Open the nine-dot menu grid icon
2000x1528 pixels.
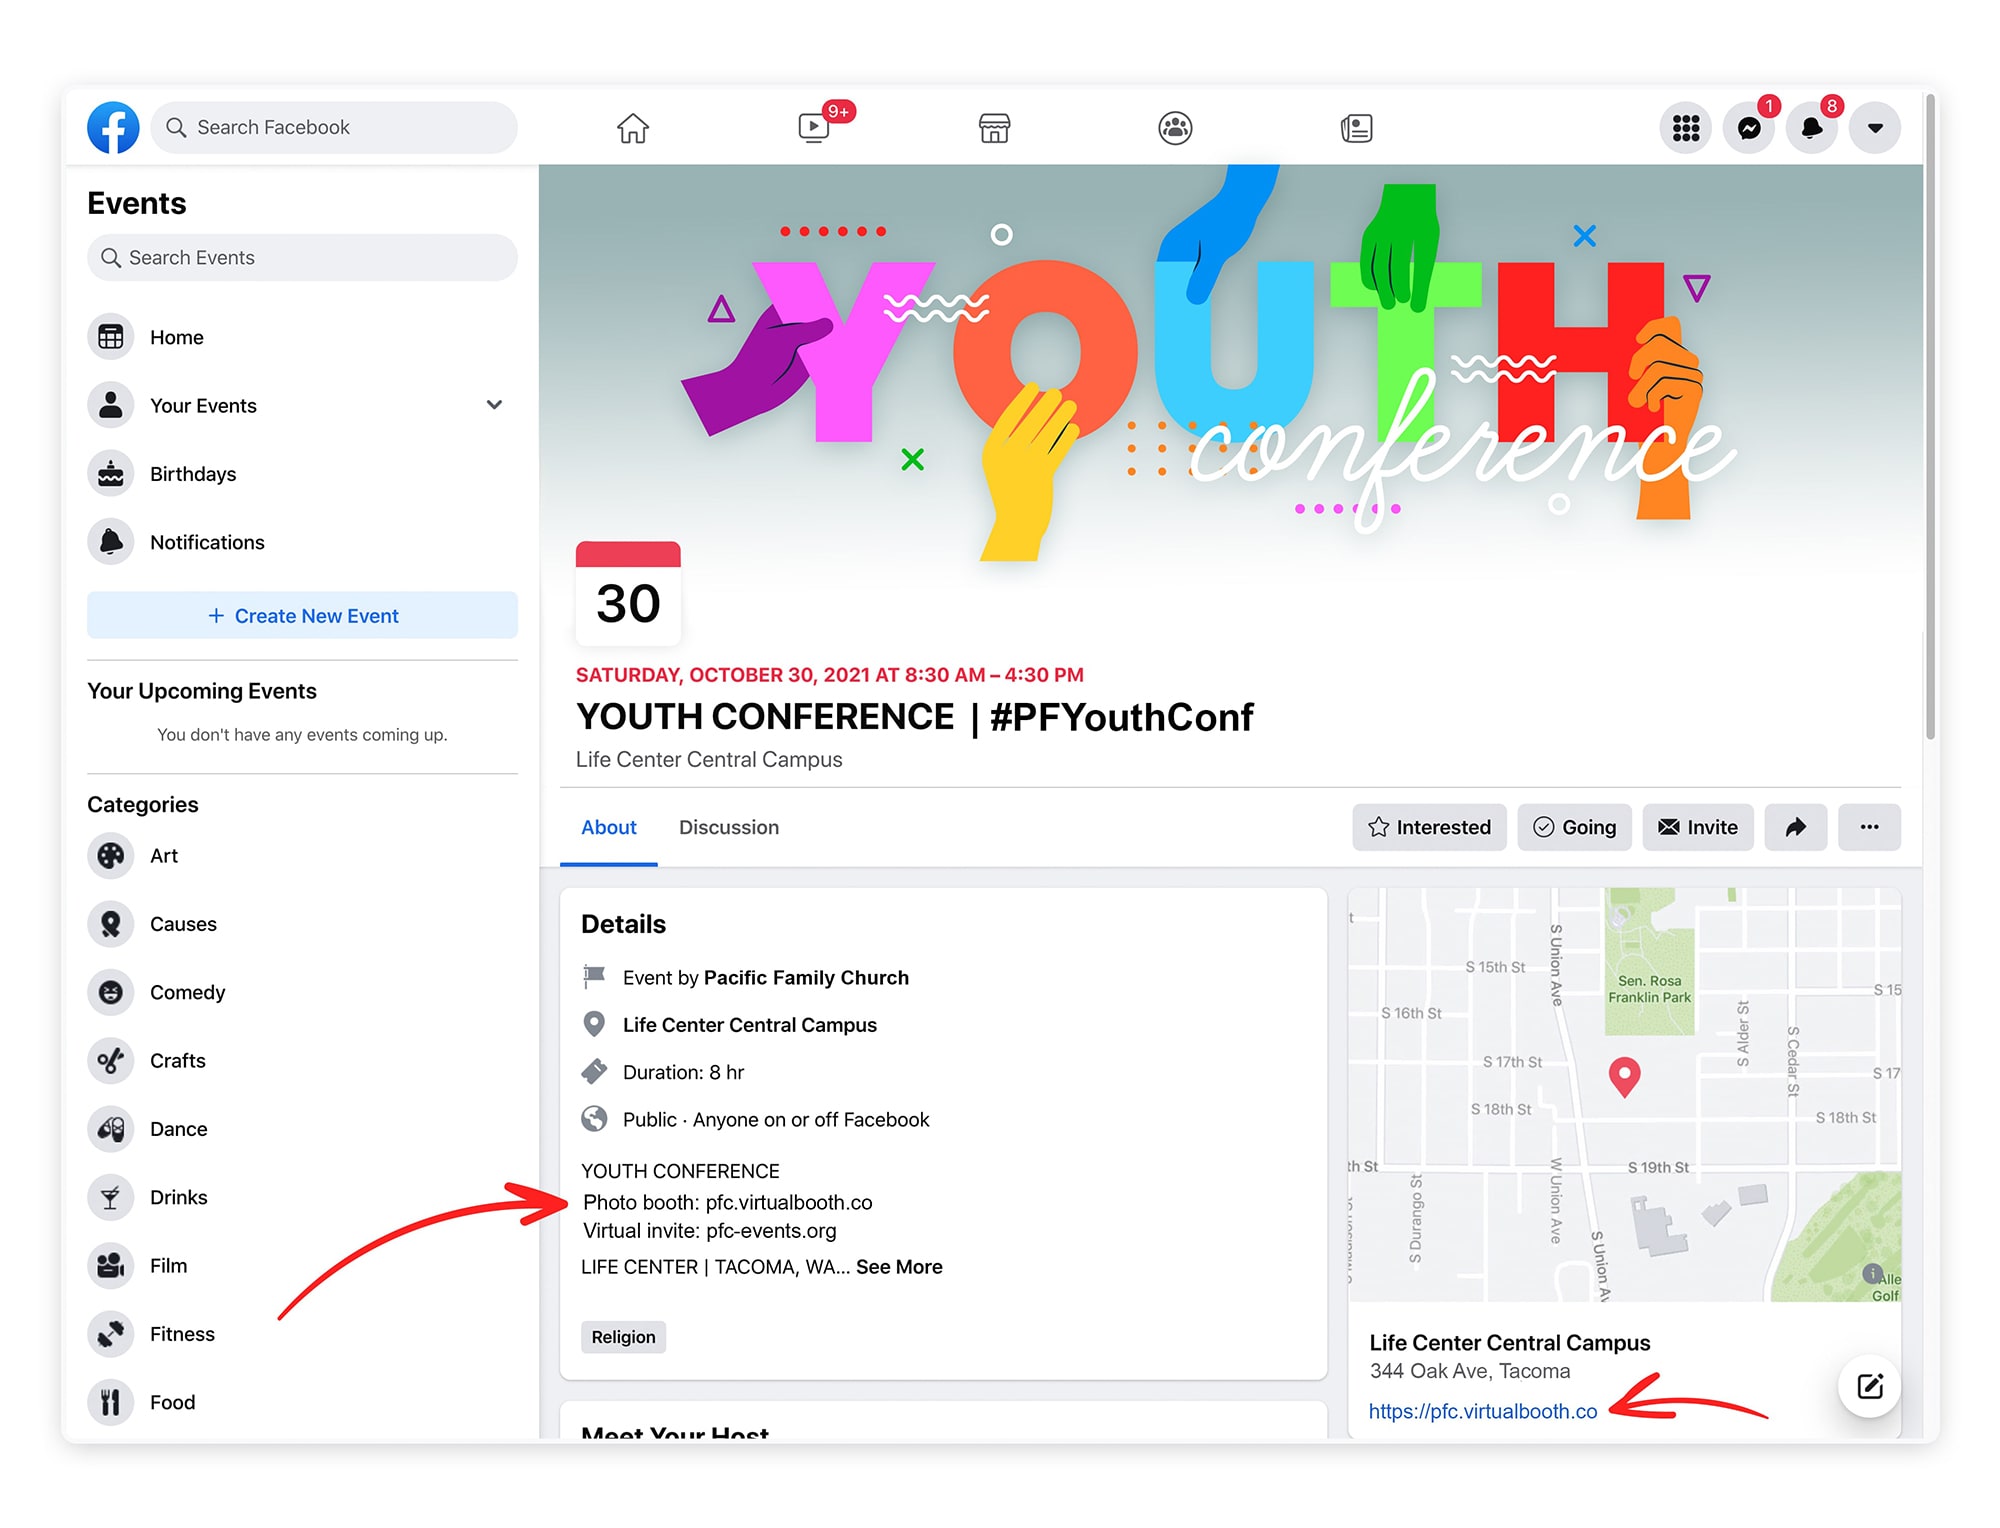click(1686, 128)
